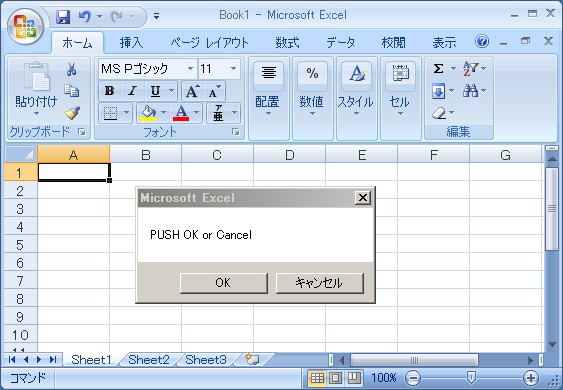The image size is (563, 390).
Task: Switch to Page Layout view in status bar
Action: click(x=336, y=377)
